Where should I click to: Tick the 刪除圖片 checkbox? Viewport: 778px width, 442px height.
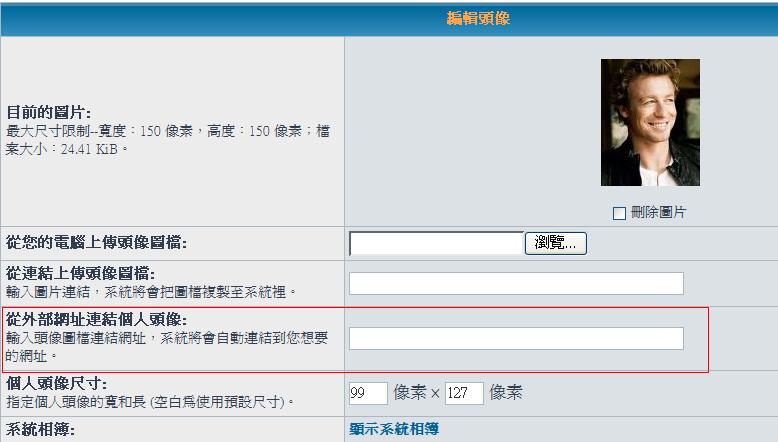(x=619, y=213)
